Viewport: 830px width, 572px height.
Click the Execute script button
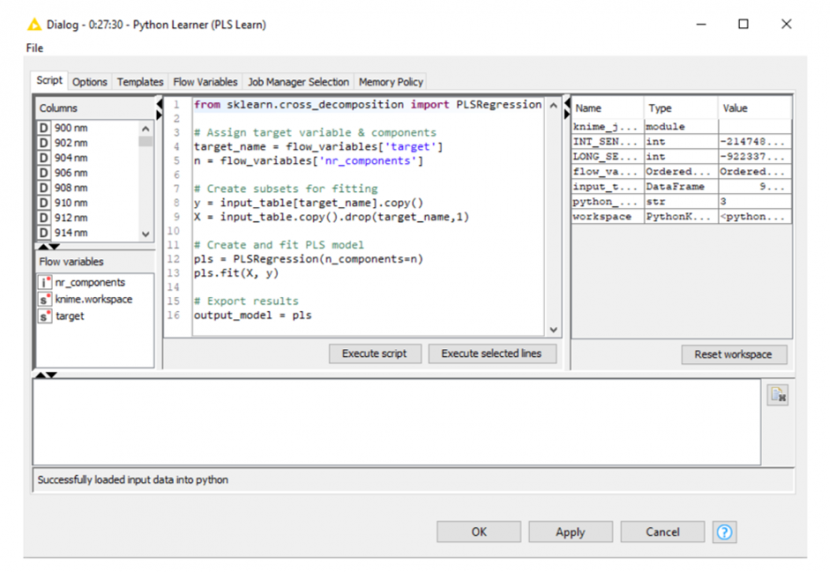tap(374, 354)
